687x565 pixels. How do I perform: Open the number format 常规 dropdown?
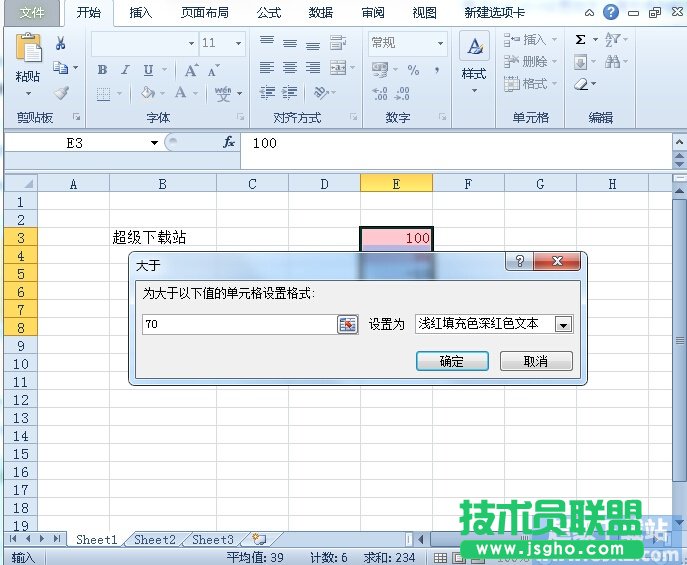438,43
